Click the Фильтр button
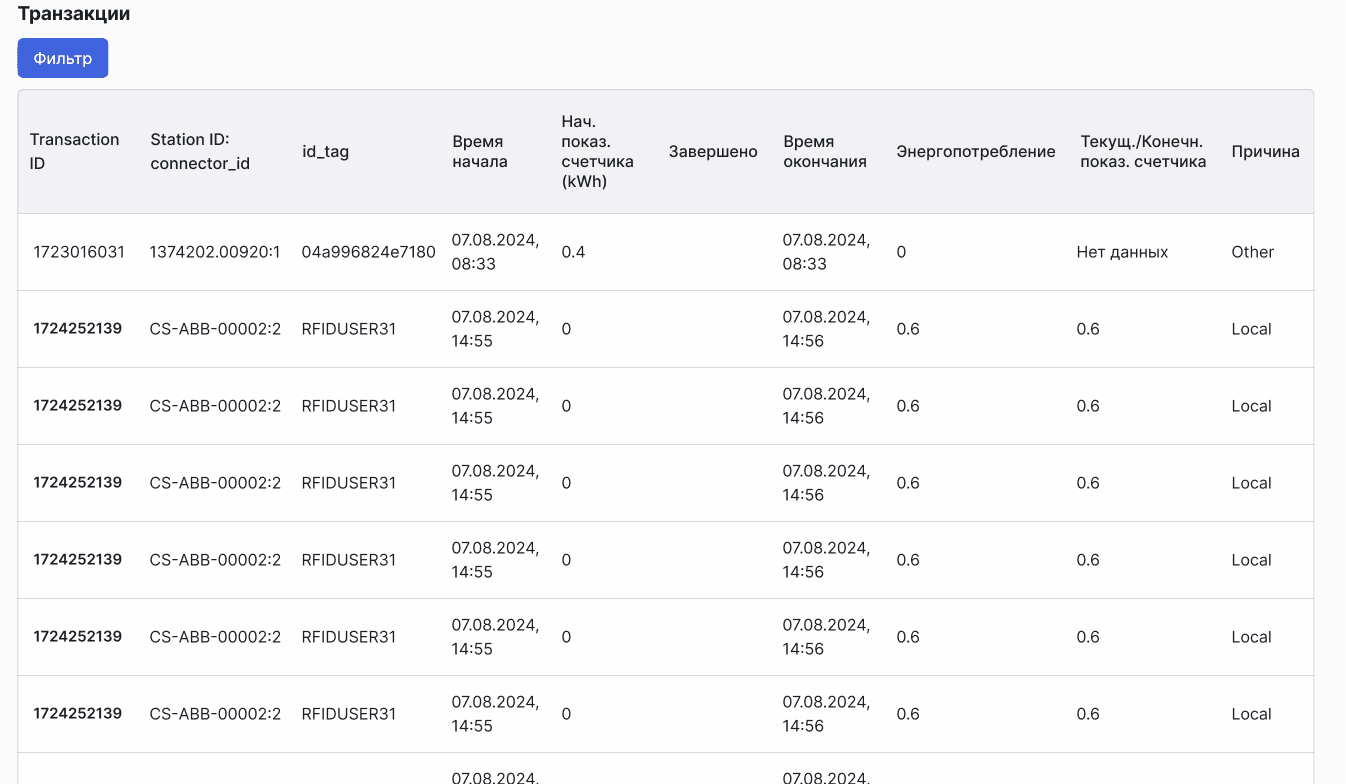 click(x=62, y=58)
